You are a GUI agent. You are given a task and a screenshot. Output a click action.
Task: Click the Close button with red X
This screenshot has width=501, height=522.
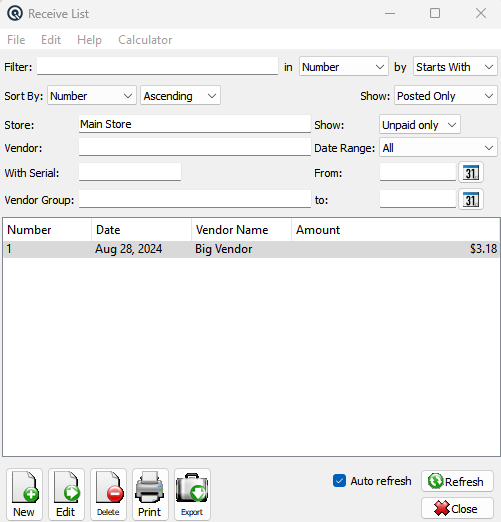[457, 509]
